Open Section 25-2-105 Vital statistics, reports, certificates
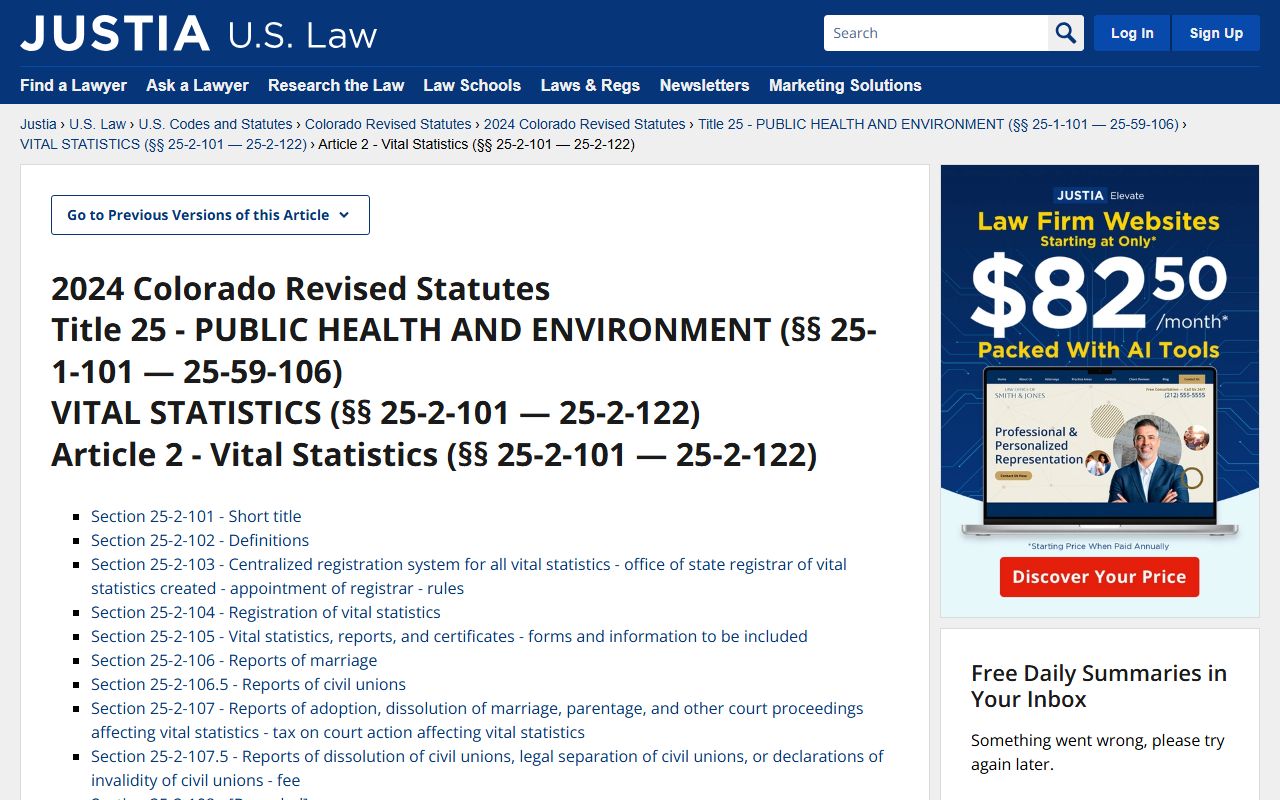This screenshot has width=1280, height=800. (449, 636)
